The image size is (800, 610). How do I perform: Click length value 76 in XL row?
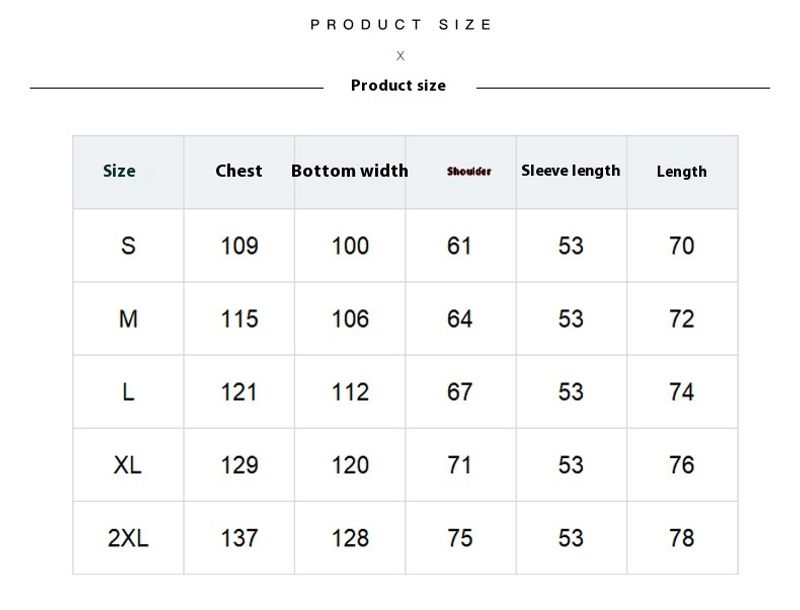(682, 465)
